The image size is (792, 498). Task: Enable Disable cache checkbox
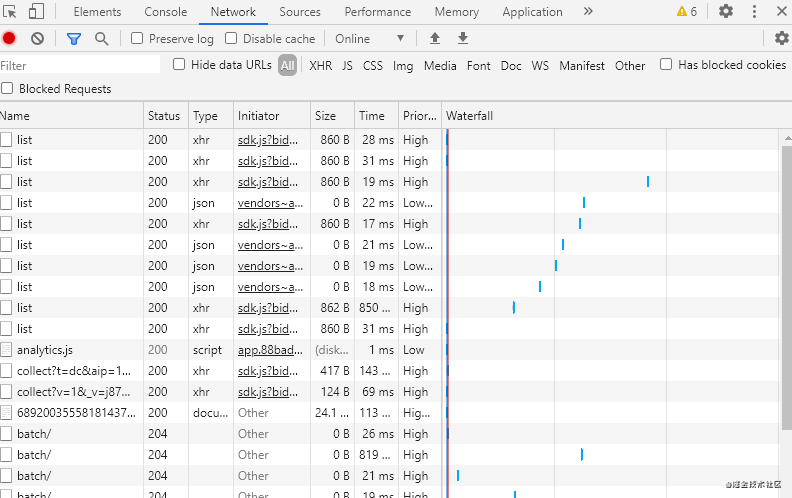(x=231, y=38)
